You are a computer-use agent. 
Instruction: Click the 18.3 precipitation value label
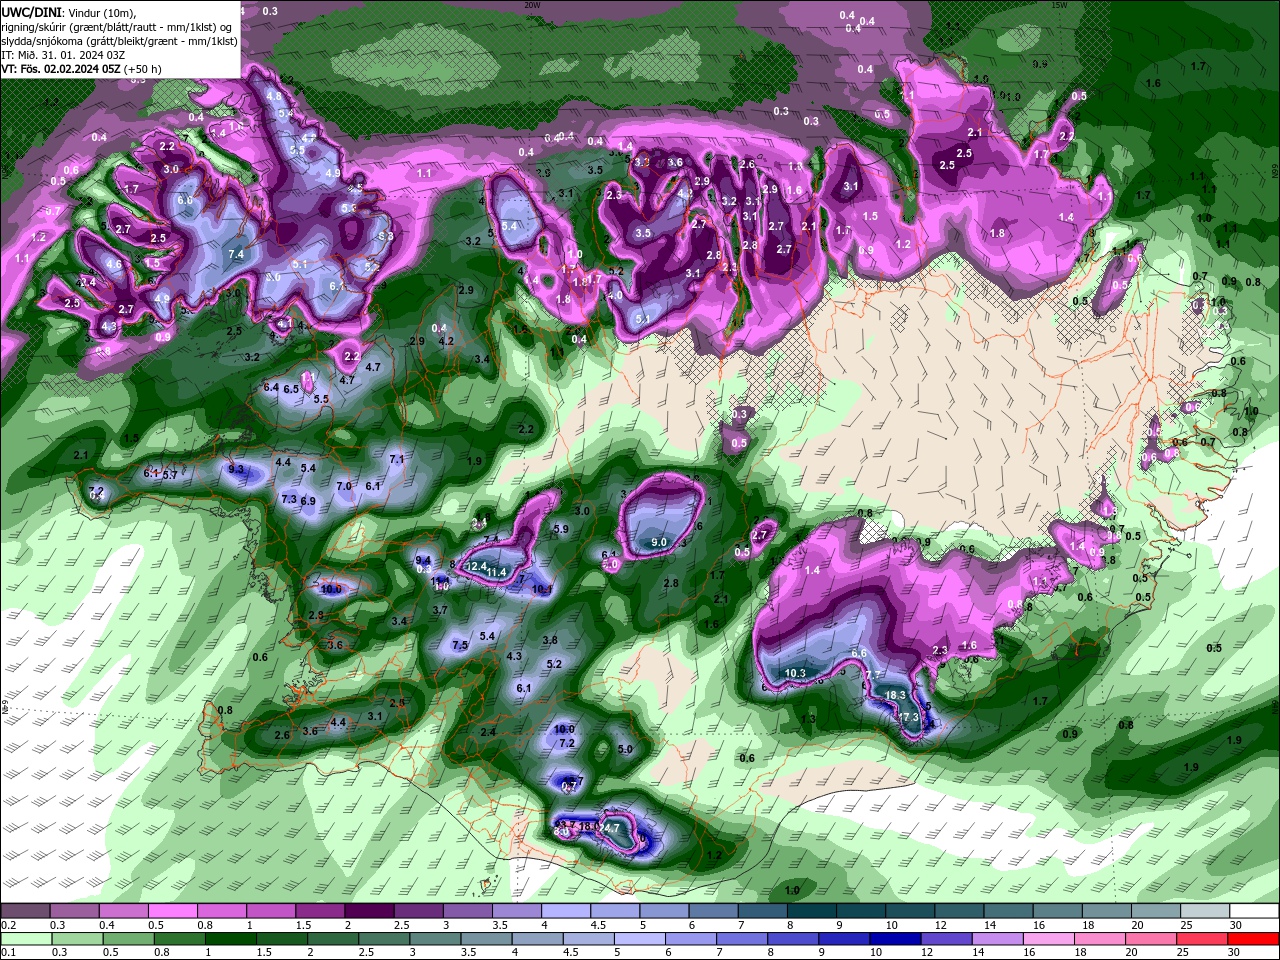895,695
